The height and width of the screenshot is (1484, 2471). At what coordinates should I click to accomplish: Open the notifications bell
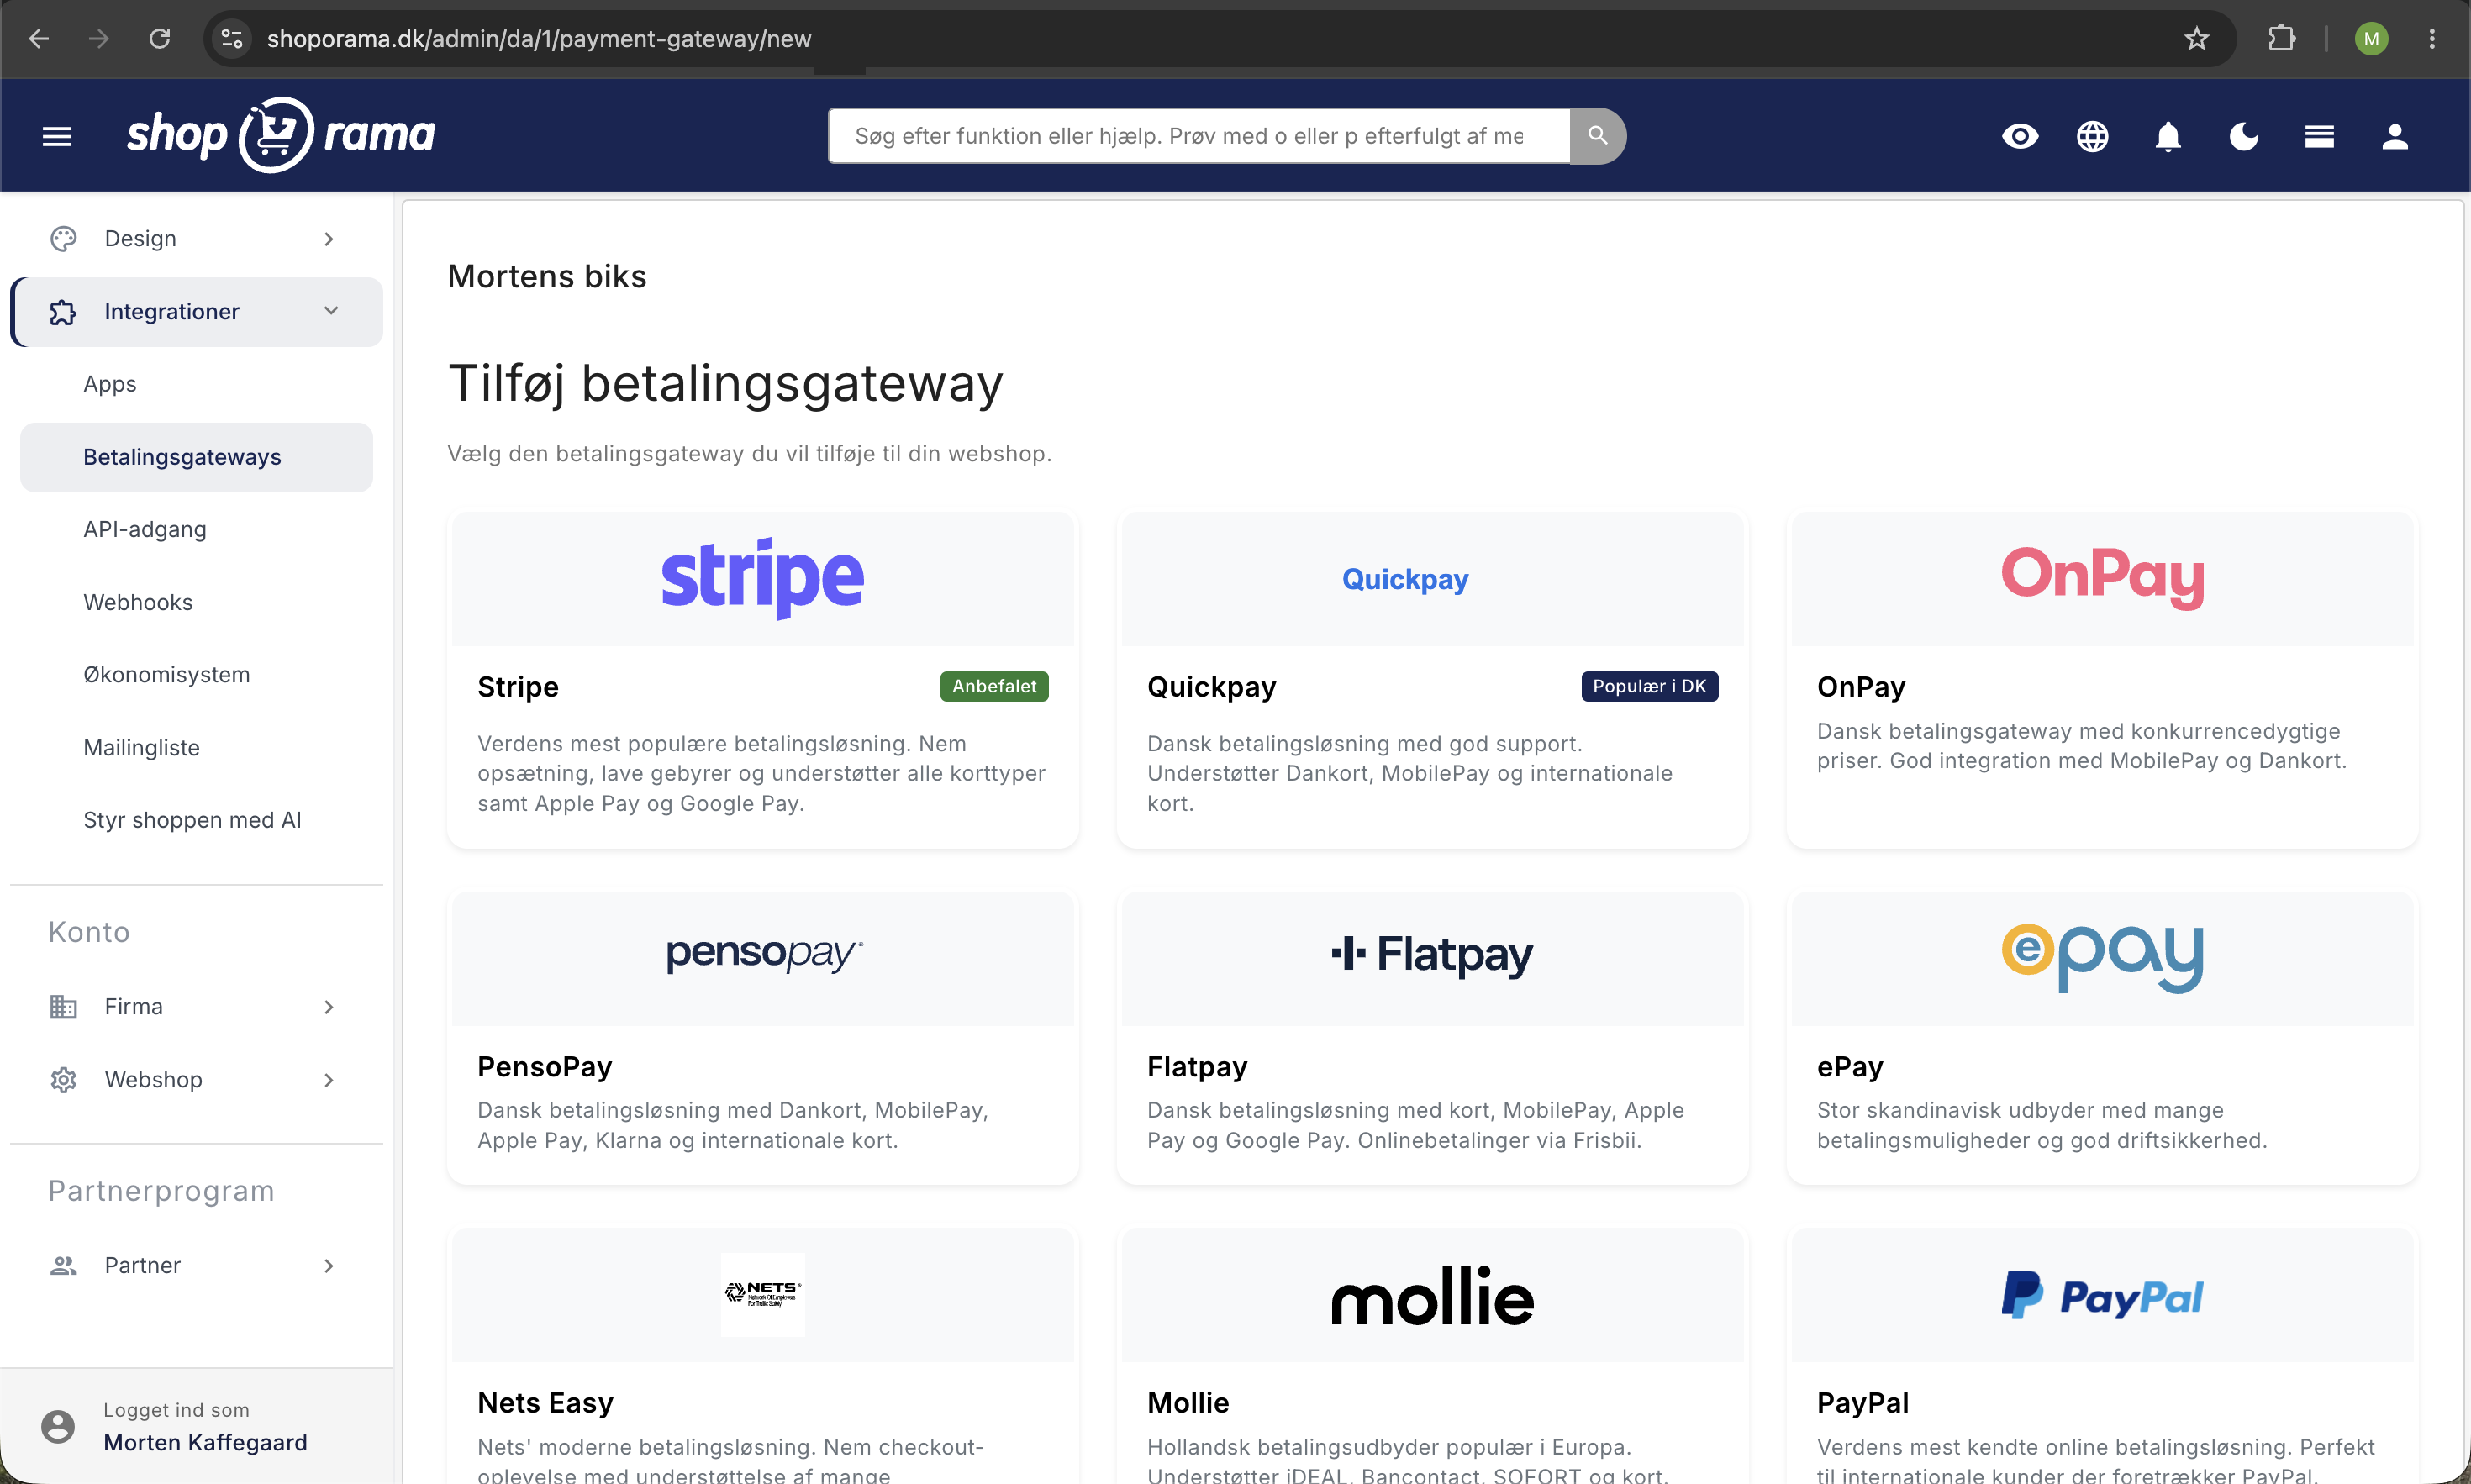(2167, 136)
